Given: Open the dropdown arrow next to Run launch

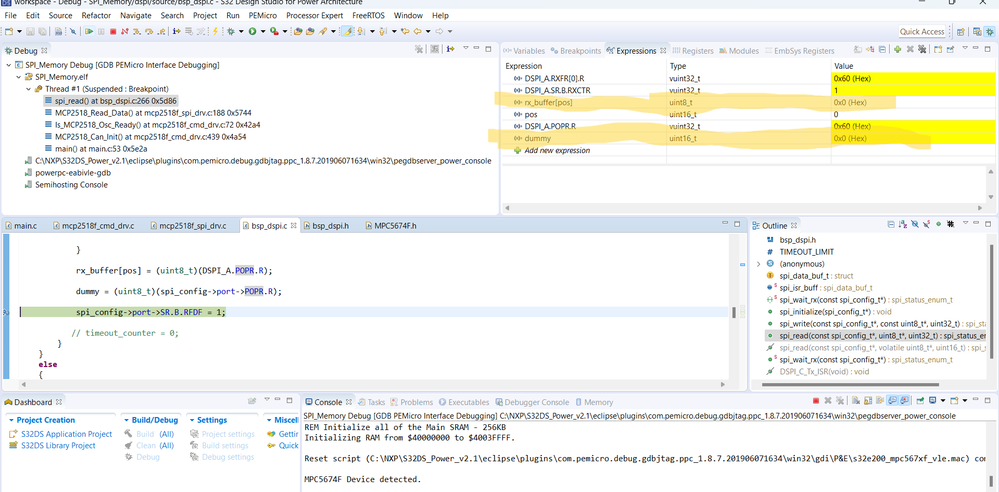Looking at the screenshot, I should pyautogui.click(x=262, y=31).
